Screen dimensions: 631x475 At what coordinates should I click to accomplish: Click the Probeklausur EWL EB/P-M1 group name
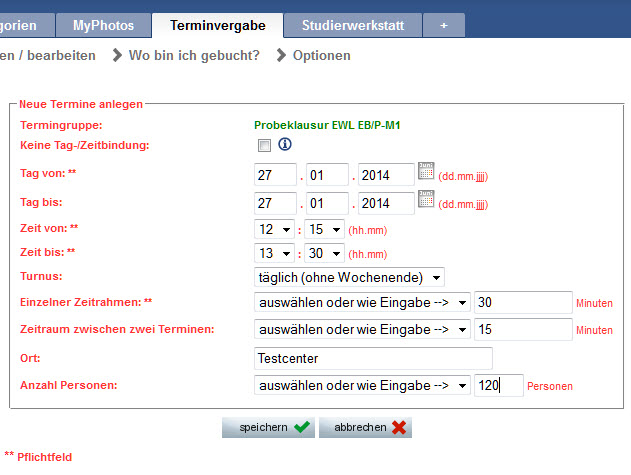click(327, 125)
